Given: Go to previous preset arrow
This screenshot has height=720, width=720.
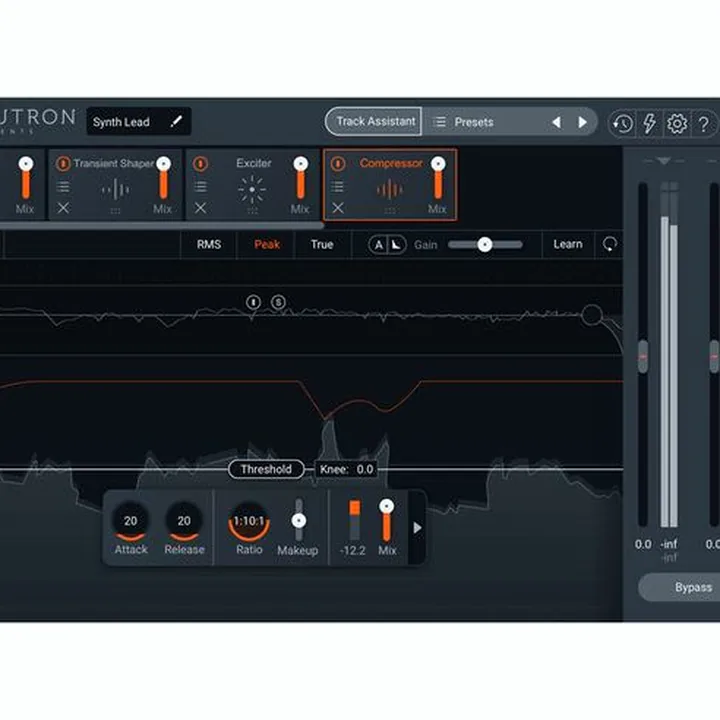Looking at the screenshot, I should point(557,122).
